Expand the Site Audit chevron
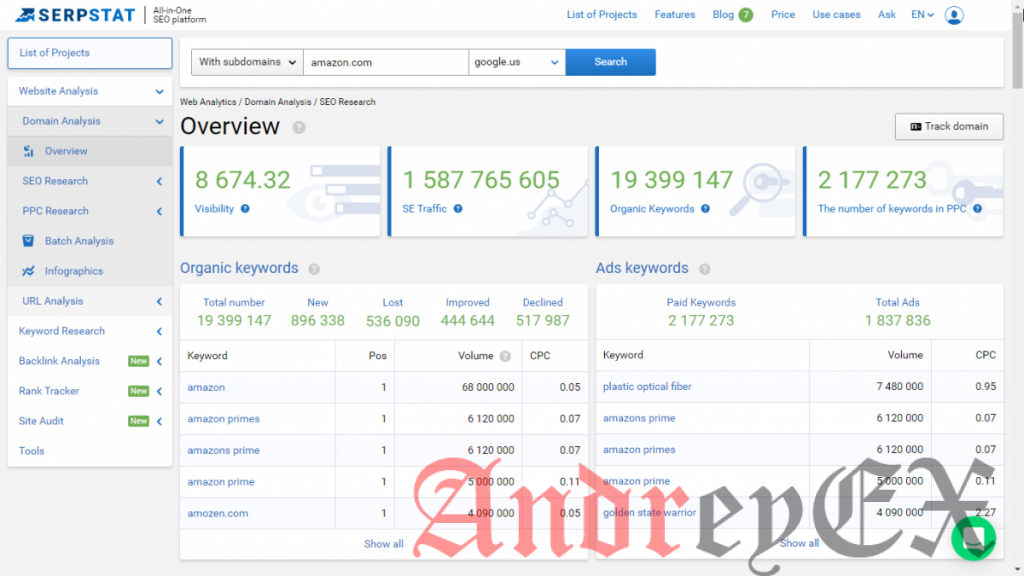This screenshot has height=576, width=1024. [159, 421]
